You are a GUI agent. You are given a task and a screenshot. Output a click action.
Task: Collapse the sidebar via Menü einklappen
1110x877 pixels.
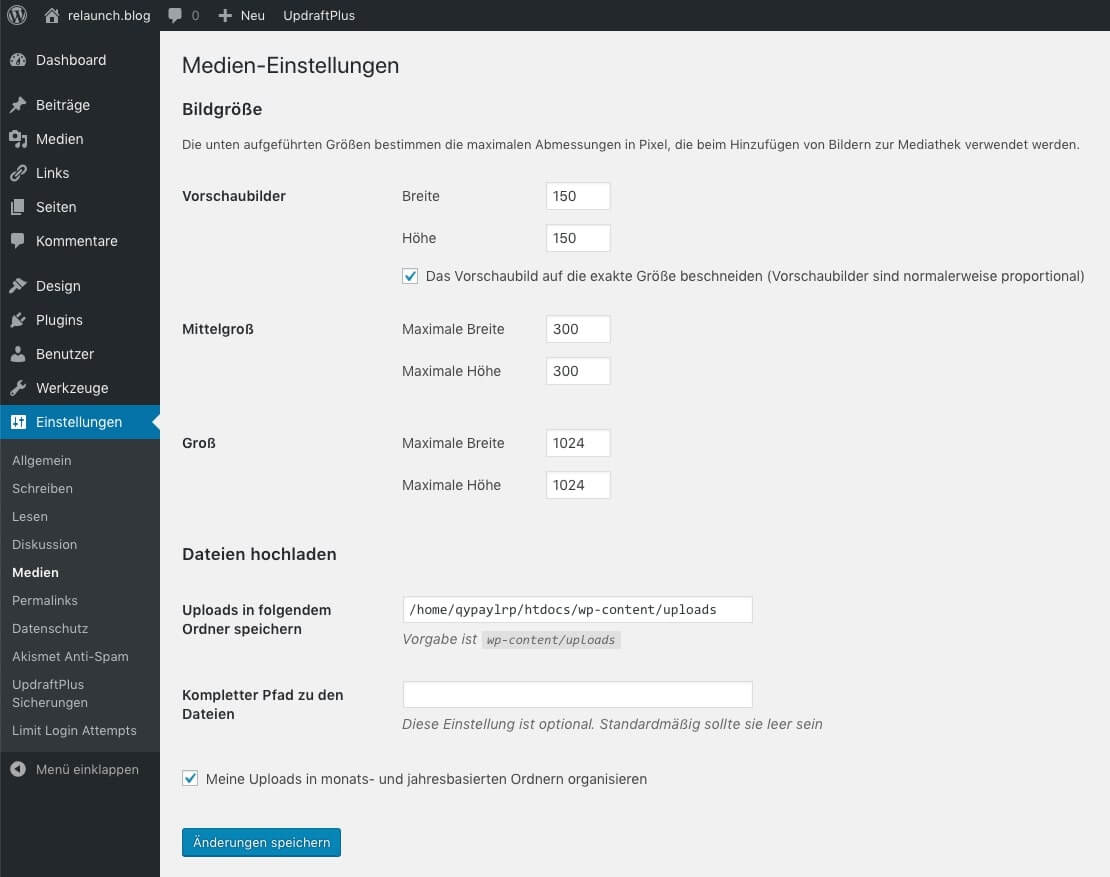pyautogui.click(x=72, y=769)
